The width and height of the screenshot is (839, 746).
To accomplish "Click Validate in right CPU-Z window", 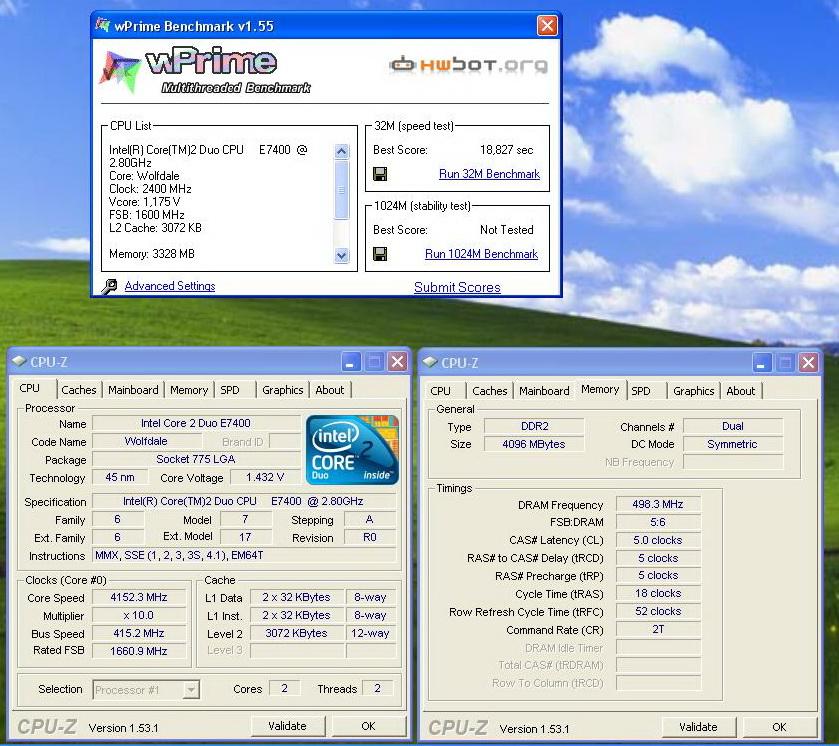I will click(698, 727).
